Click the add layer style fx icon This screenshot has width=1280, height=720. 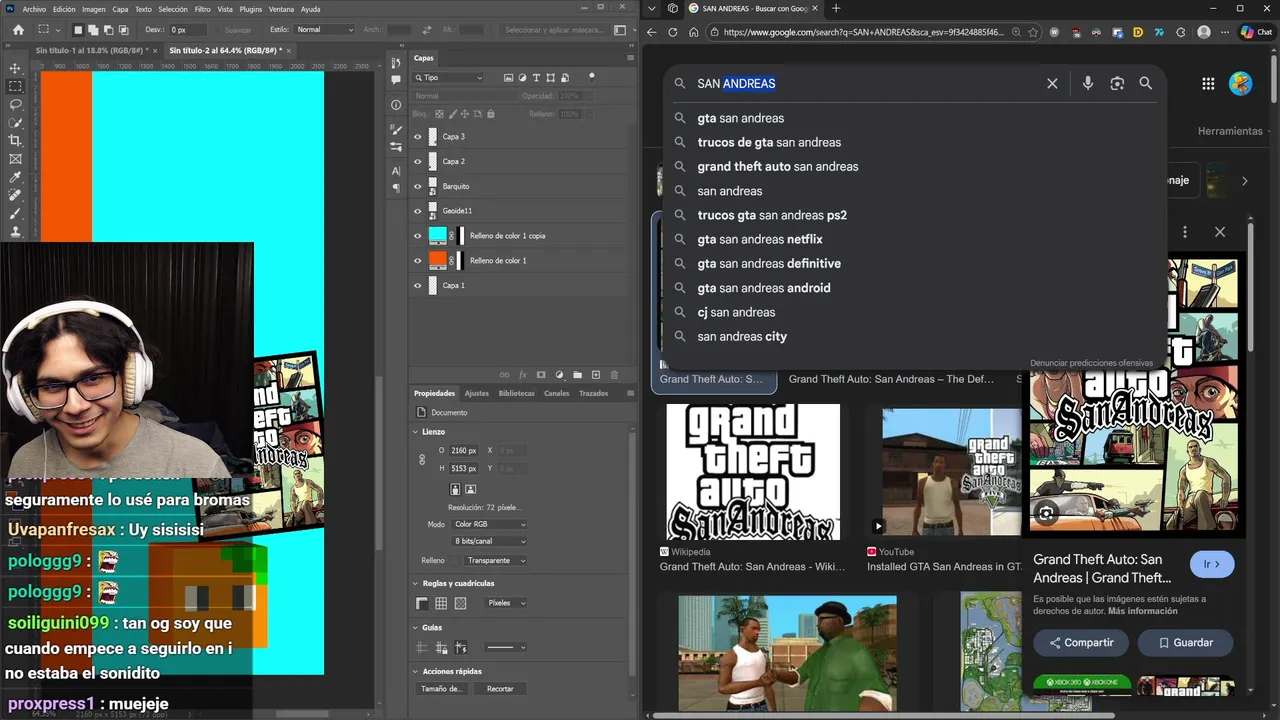[522, 375]
